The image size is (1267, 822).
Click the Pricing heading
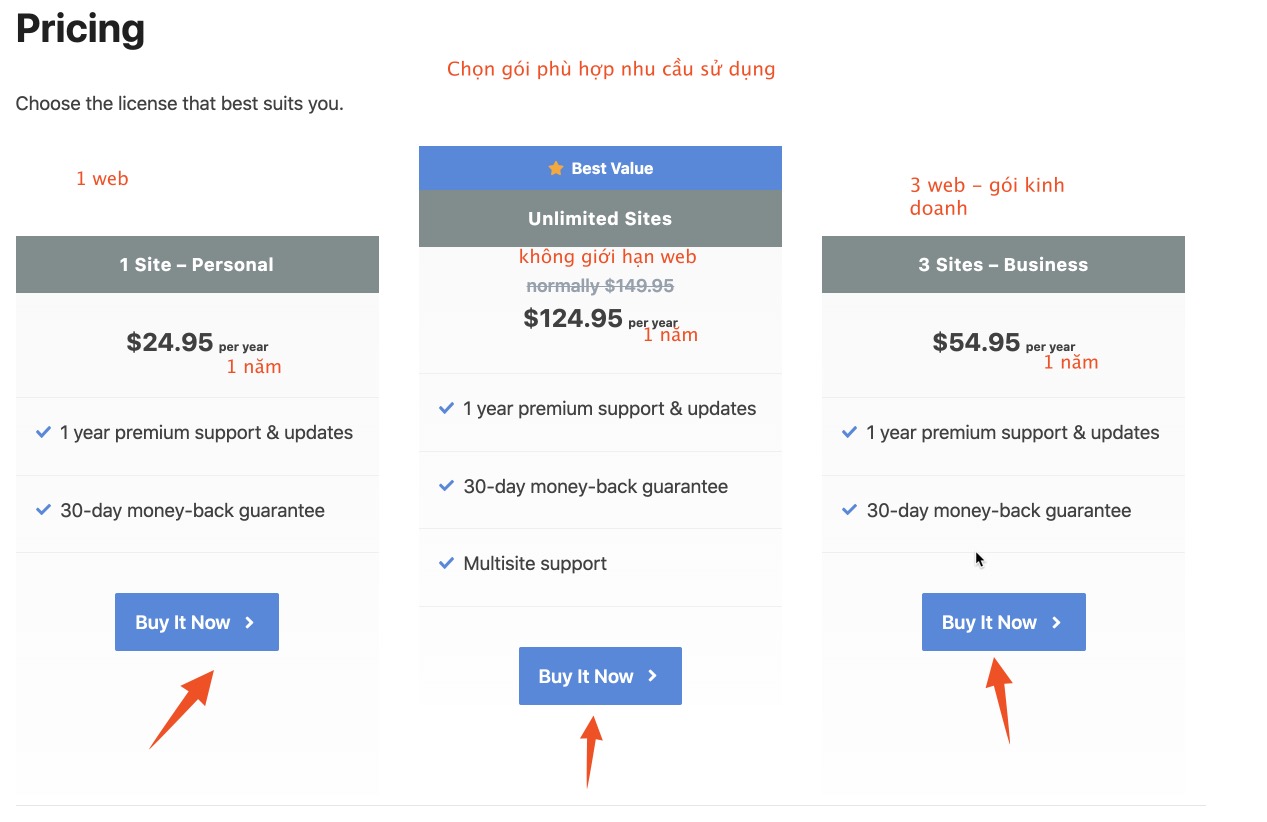pyautogui.click(x=80, y=28)
